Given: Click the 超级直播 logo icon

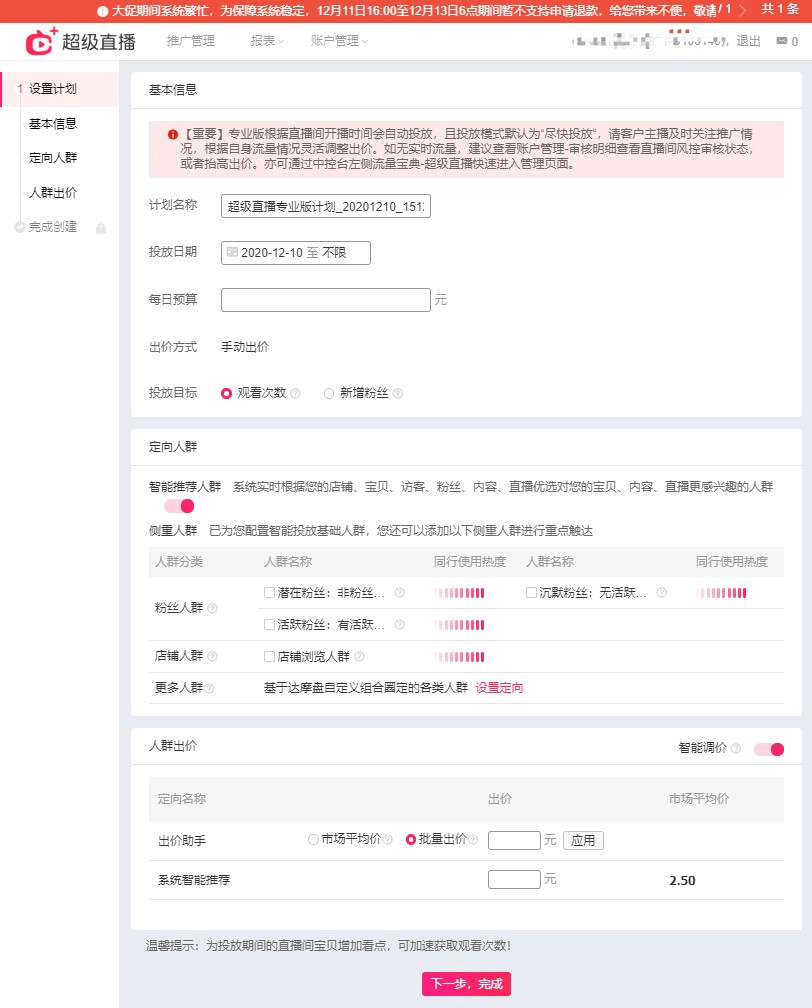Looking at the screenshot, I should pos(41,42).
